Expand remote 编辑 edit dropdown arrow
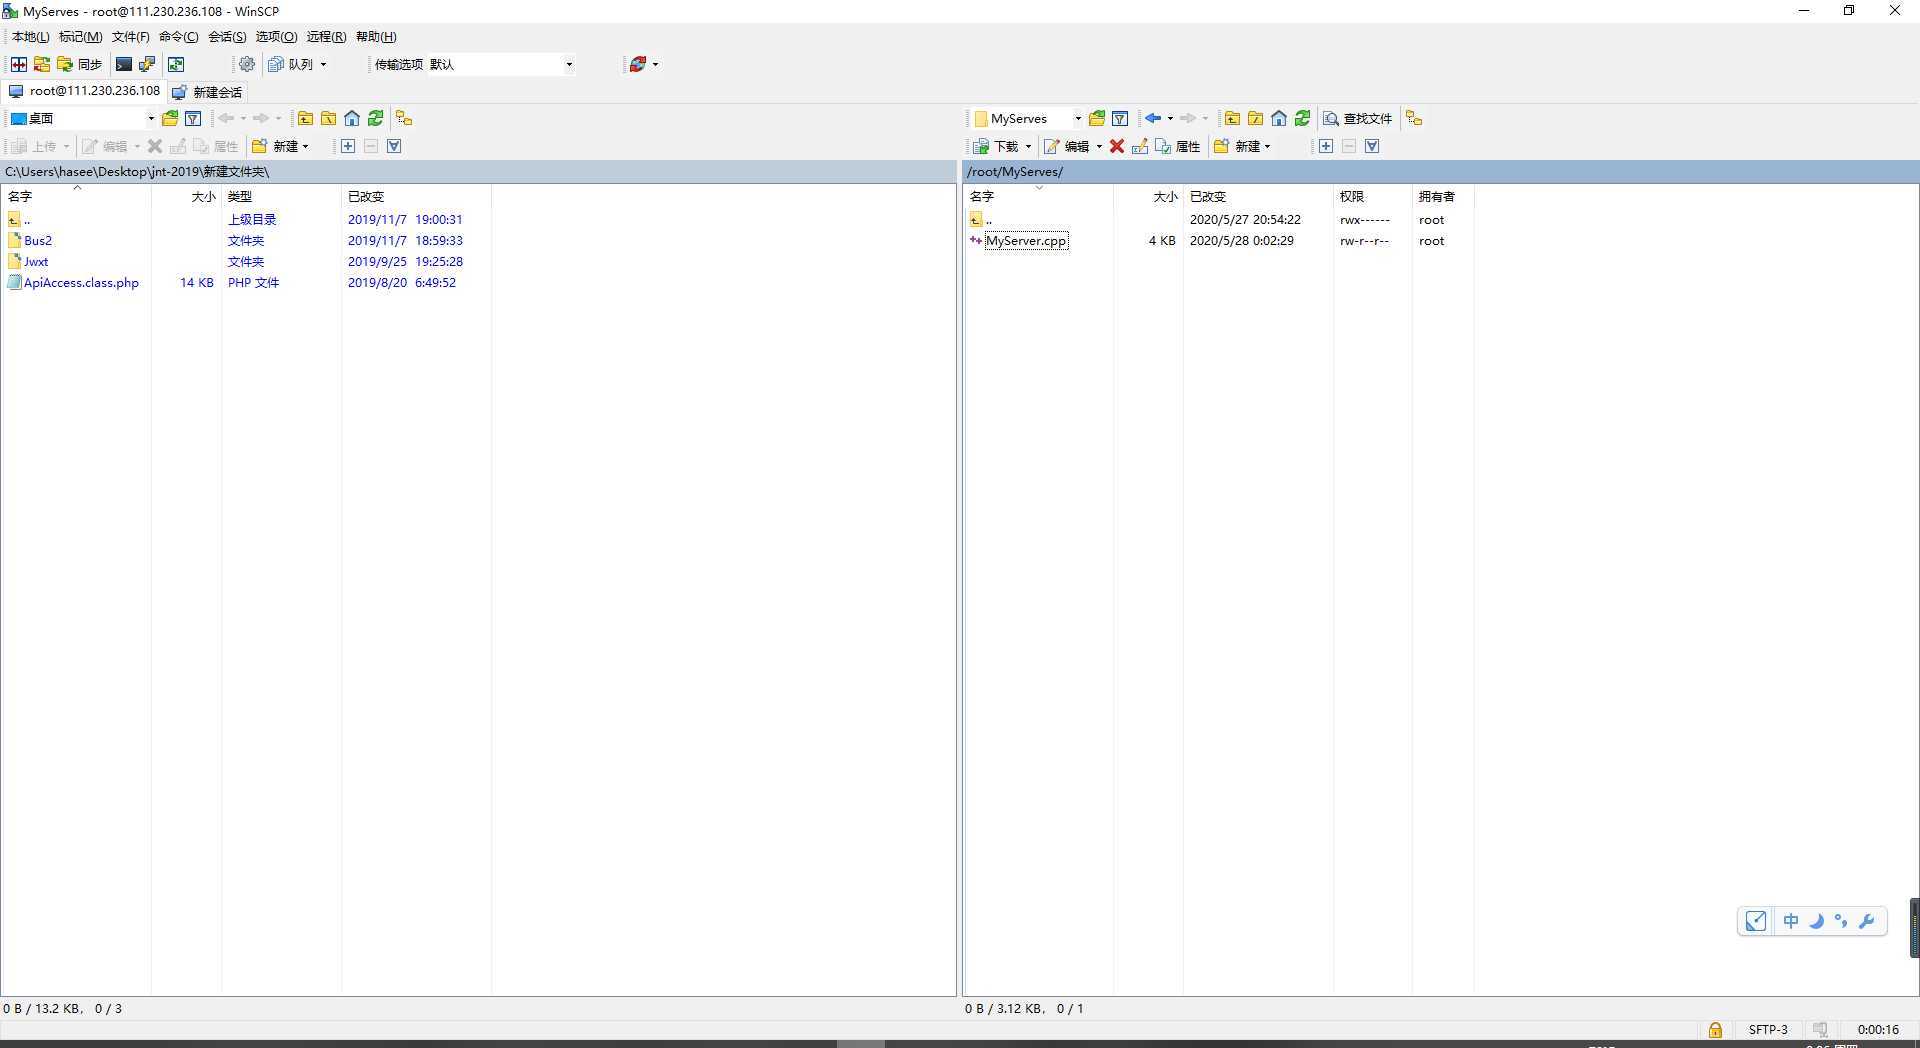 tap(1099, 146)
